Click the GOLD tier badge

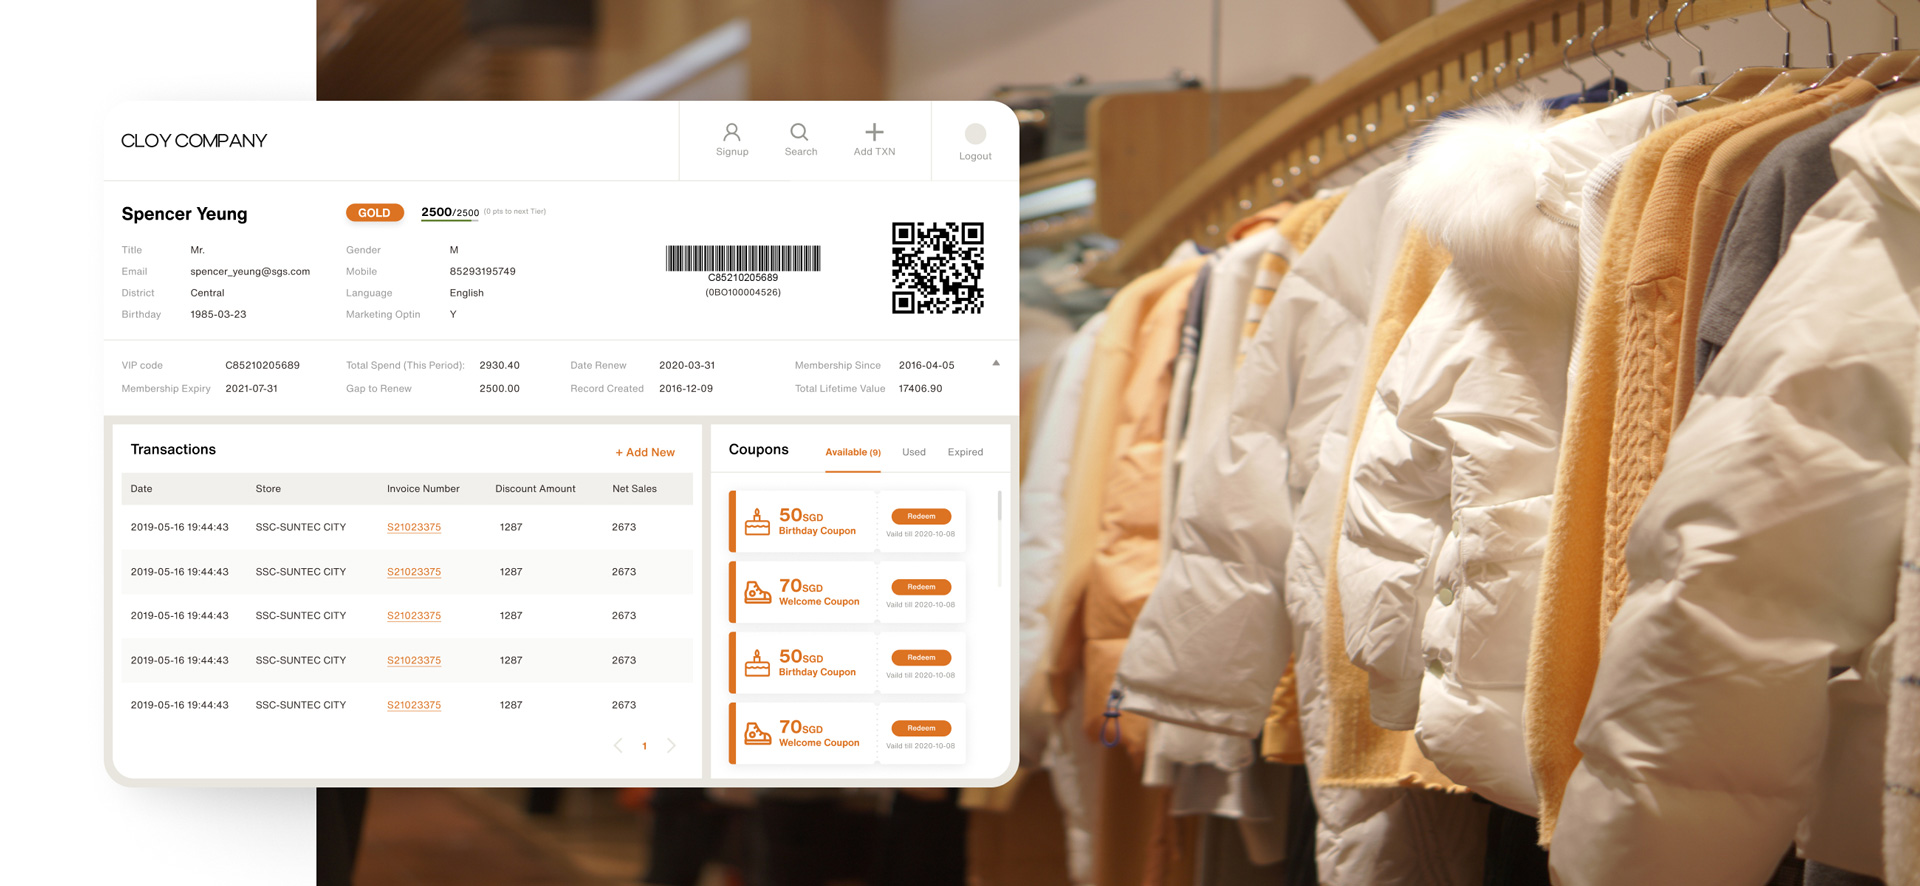pos(374,213)
